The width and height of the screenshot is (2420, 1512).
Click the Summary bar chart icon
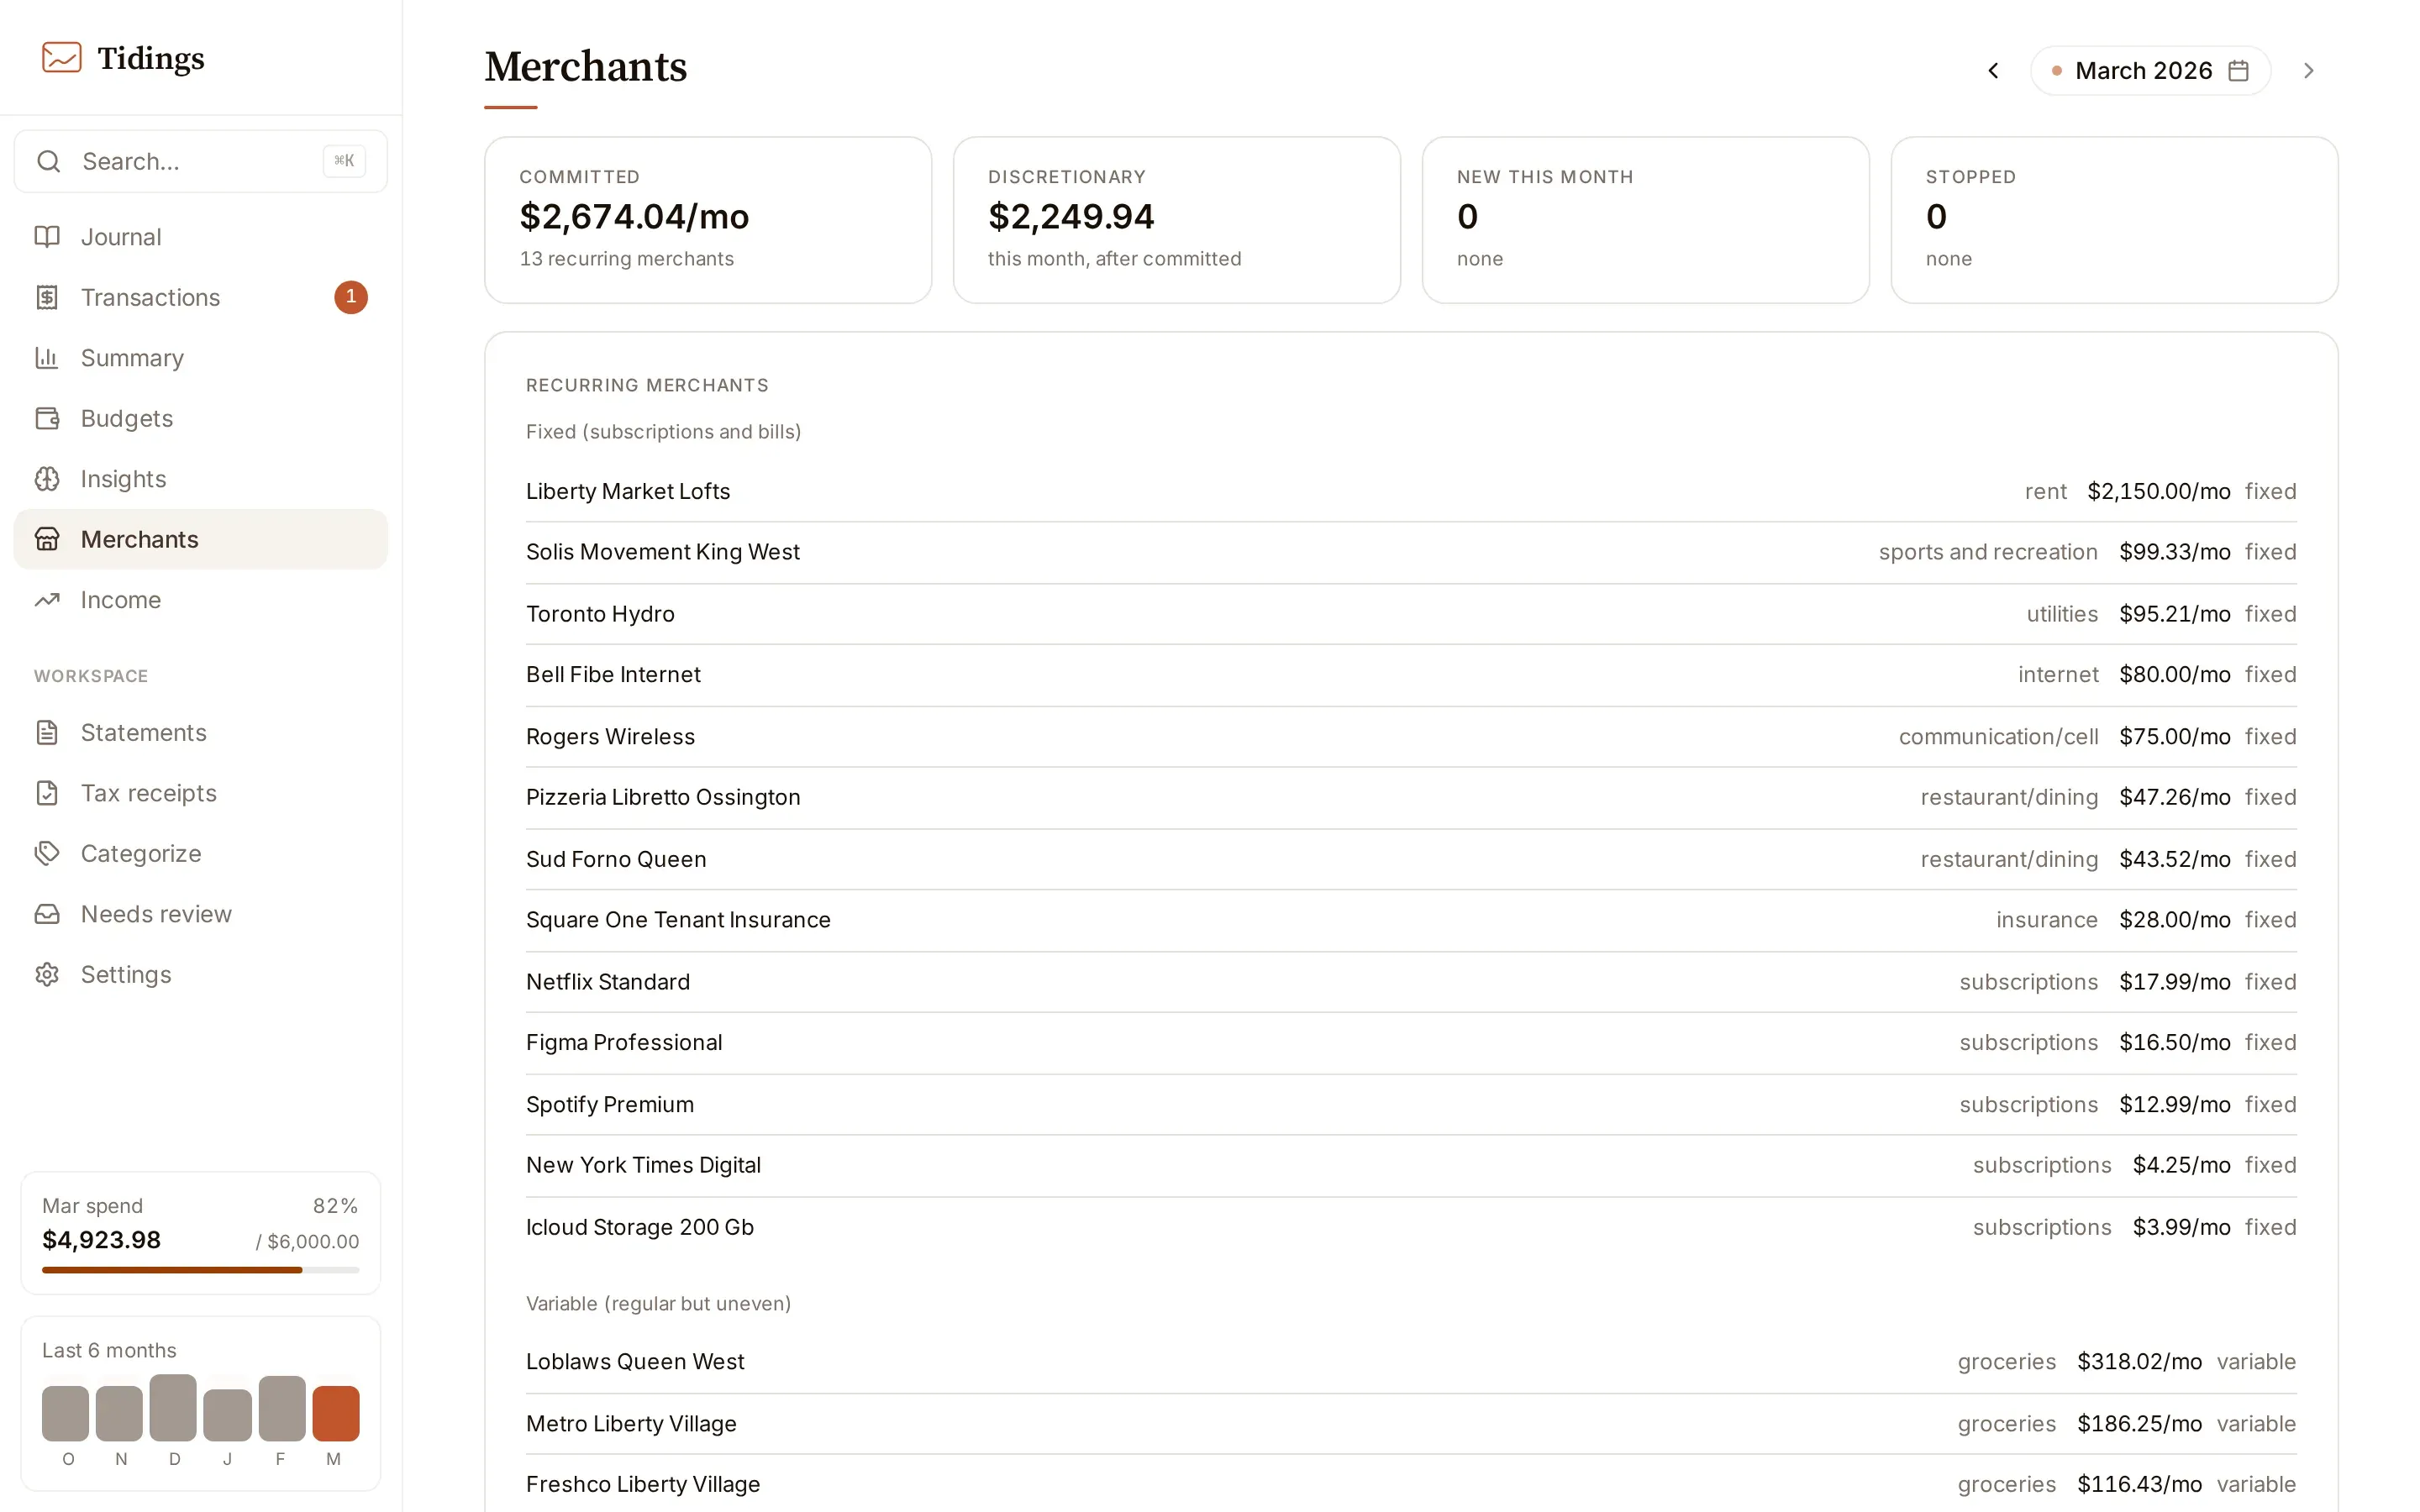(47, 358)
